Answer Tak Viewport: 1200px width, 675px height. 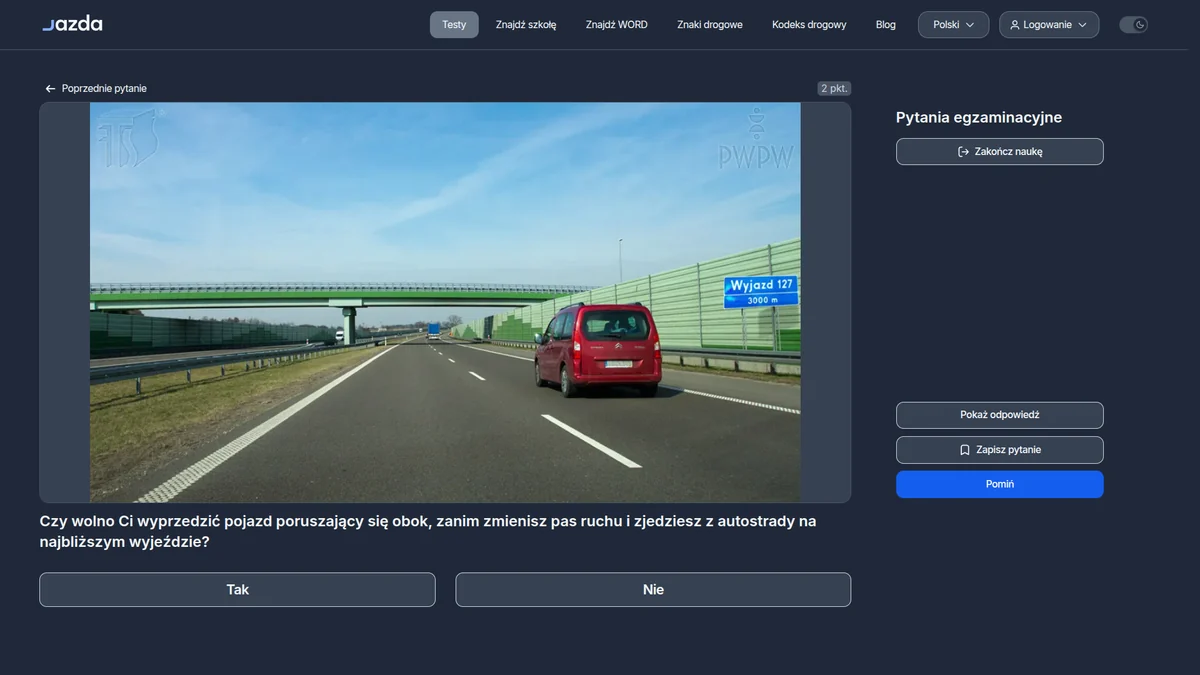point(237,590)
